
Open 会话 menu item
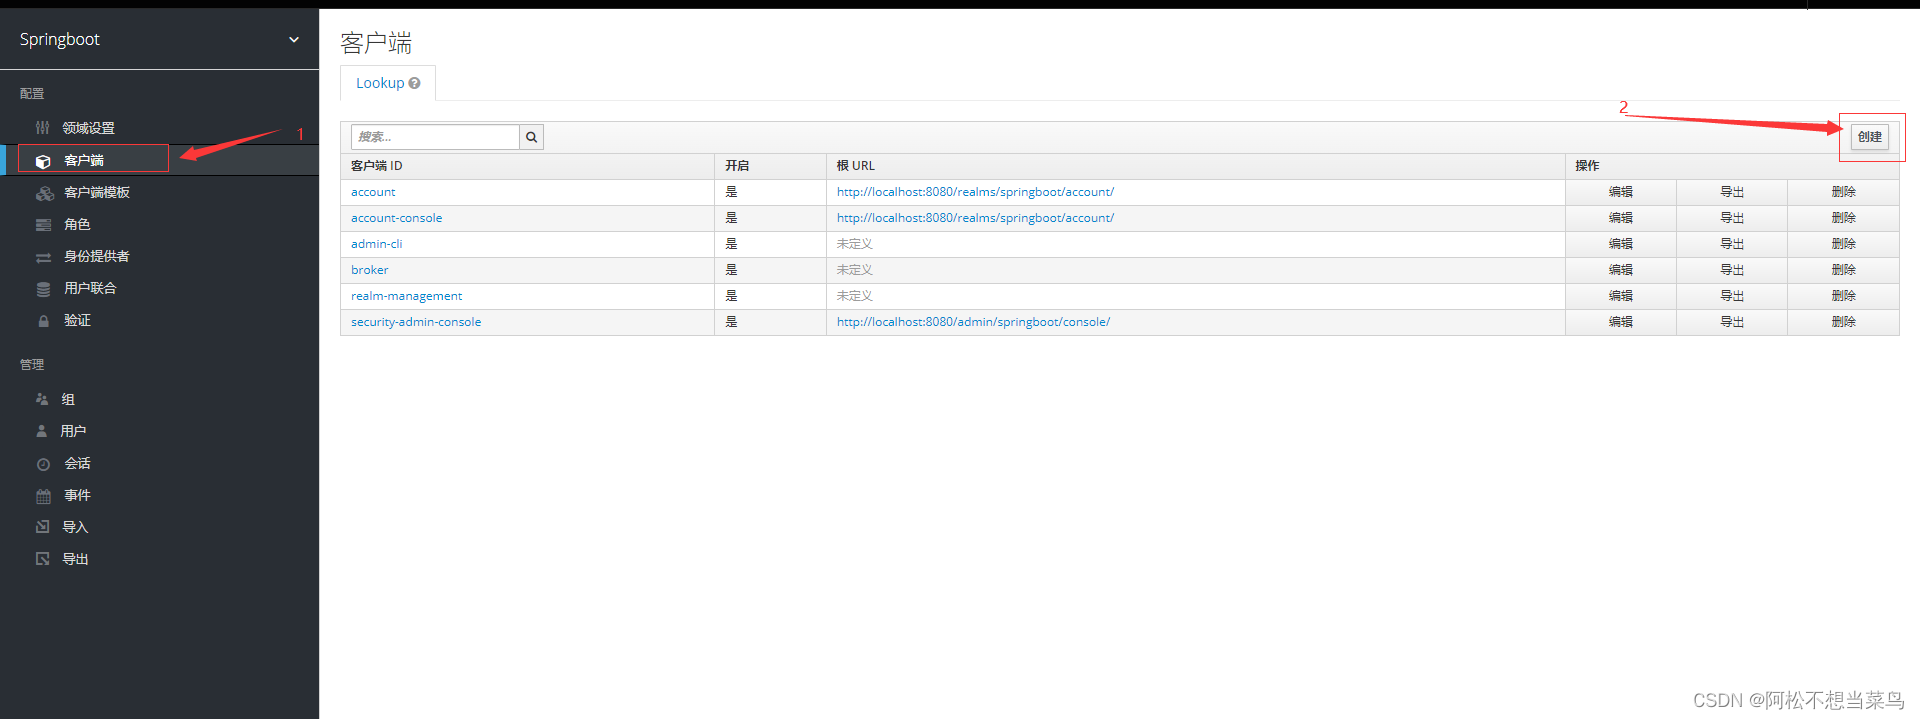77,463
